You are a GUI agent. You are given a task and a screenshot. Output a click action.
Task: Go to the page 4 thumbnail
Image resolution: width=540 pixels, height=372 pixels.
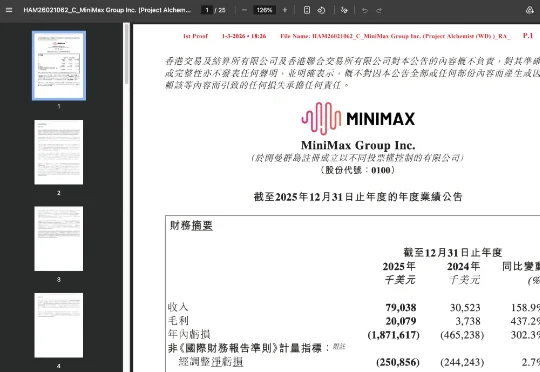pyautogui.click(x=59, y=325)
